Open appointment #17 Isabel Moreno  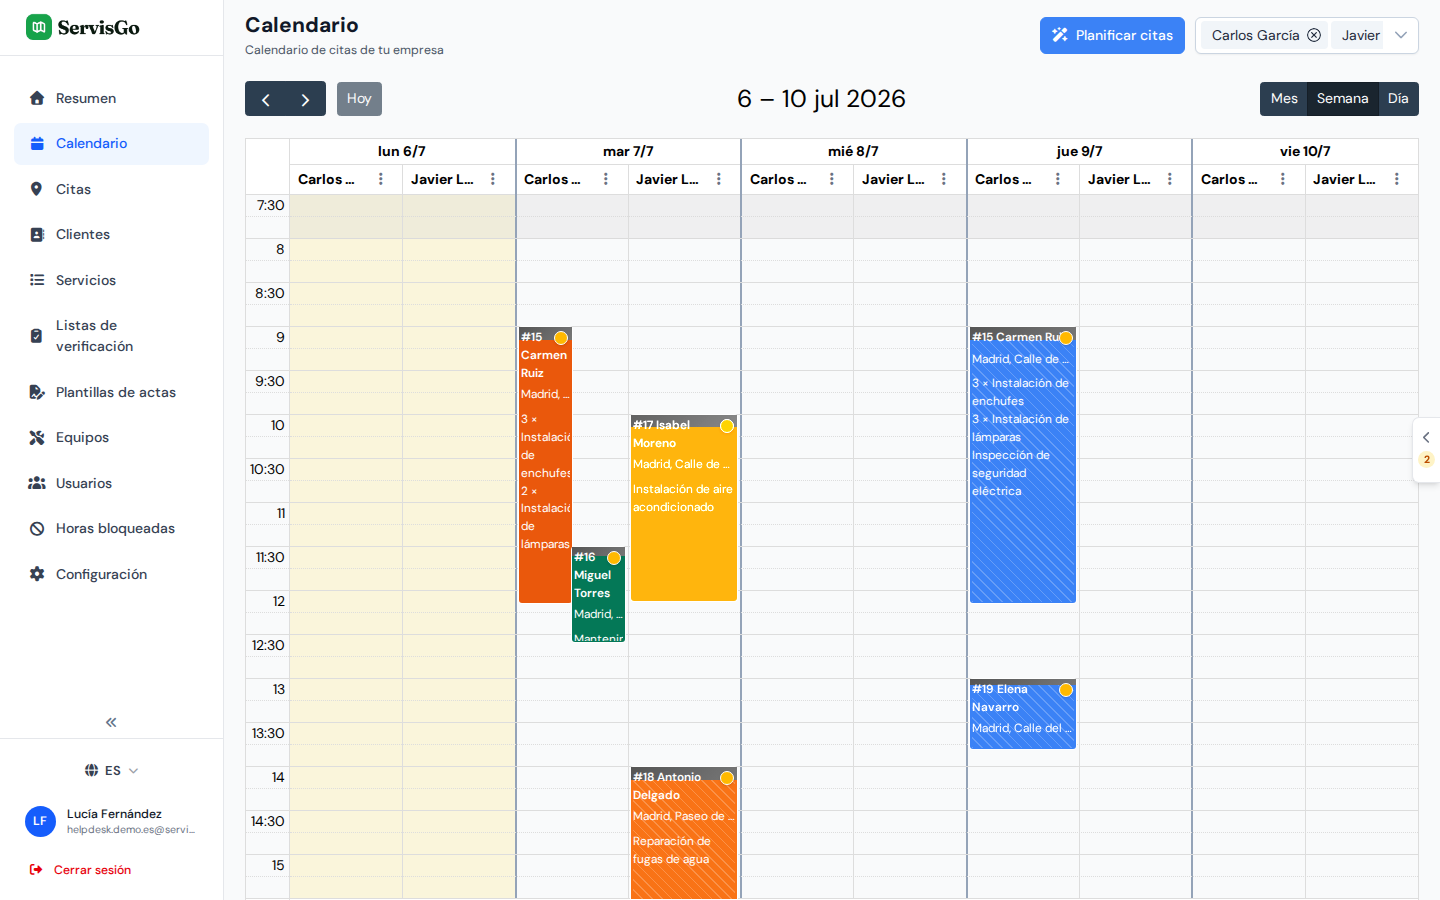click(684, 508)
